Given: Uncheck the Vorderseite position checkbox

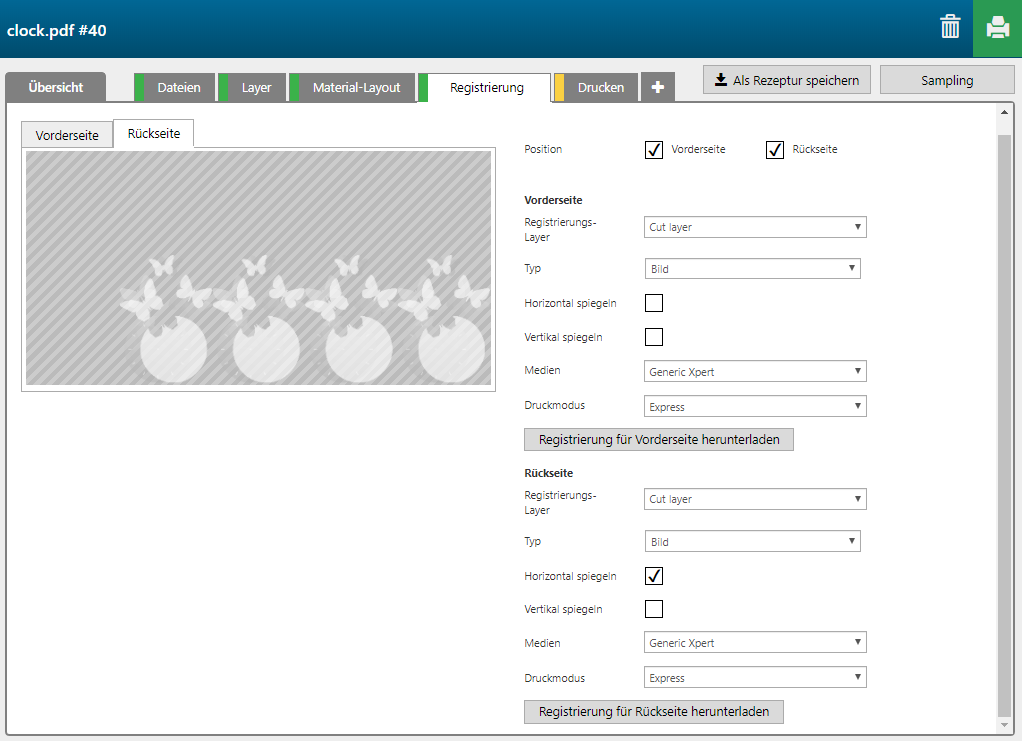Looking at the screenshot, I should [654, 150].
